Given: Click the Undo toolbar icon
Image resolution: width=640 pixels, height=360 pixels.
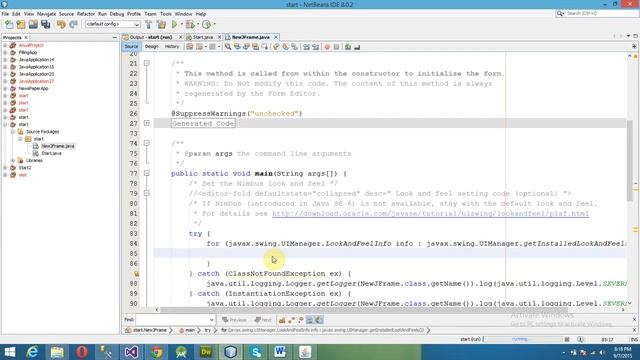Looking at the screenshot, I should coord(61,24).
